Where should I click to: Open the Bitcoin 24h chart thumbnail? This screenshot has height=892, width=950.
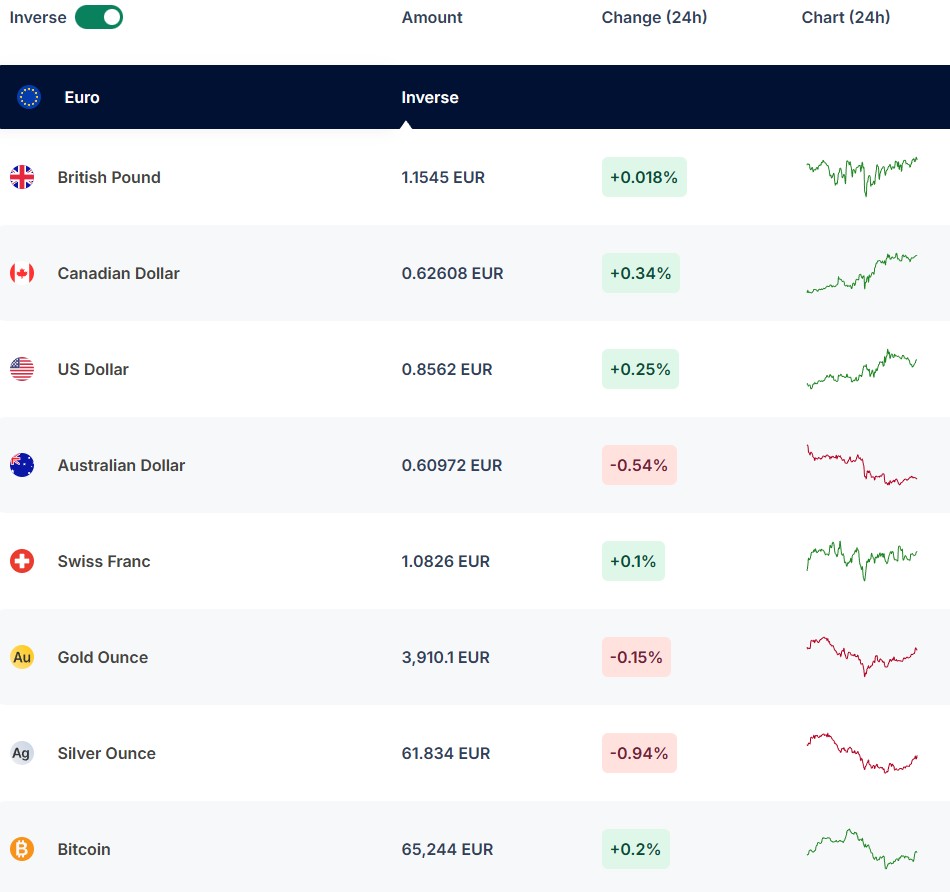pyautogui.click(x=861, y=849)
